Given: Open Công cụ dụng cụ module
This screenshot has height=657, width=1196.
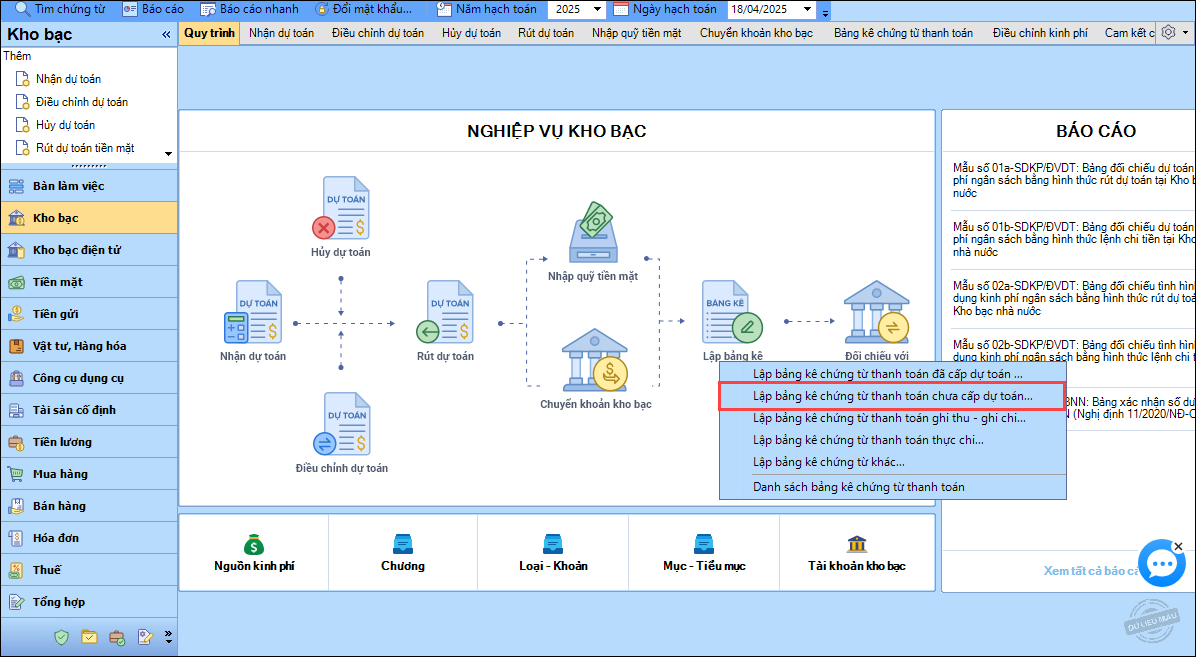Looking at the screenshot, I should tap(88, 378).
